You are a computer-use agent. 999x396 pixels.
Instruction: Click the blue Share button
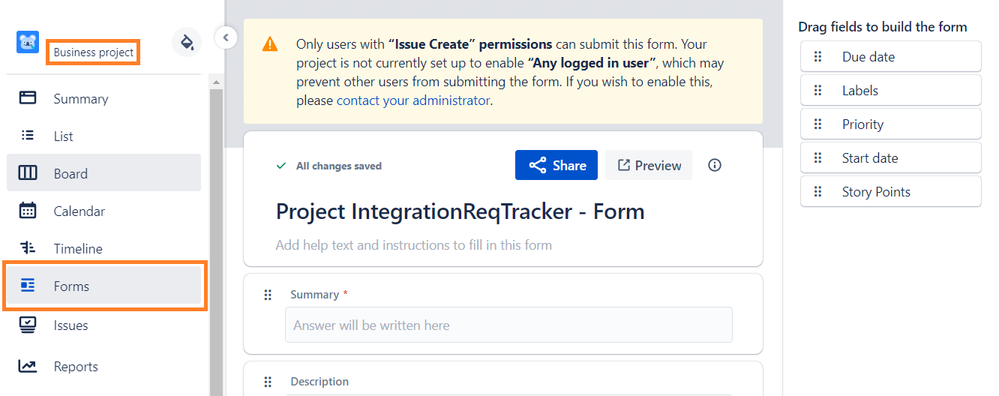[x=556, y=166]
